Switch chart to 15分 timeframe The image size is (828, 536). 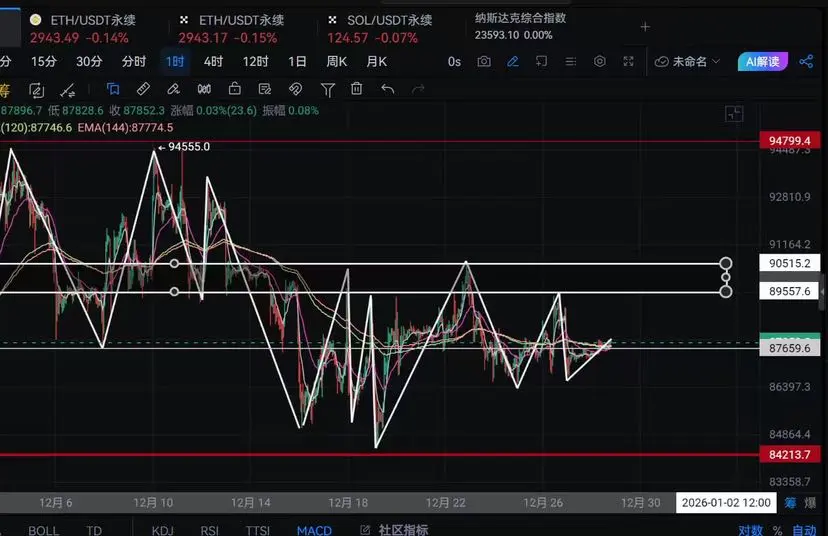44,62
